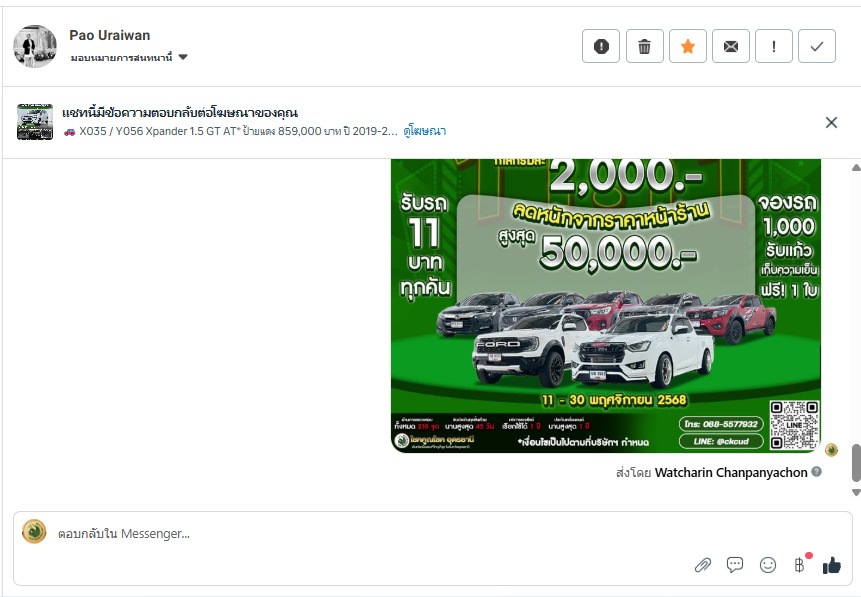Expand the assign conversation dropdown
Viewport: 861px width, 597px height.
pos(129,58)
